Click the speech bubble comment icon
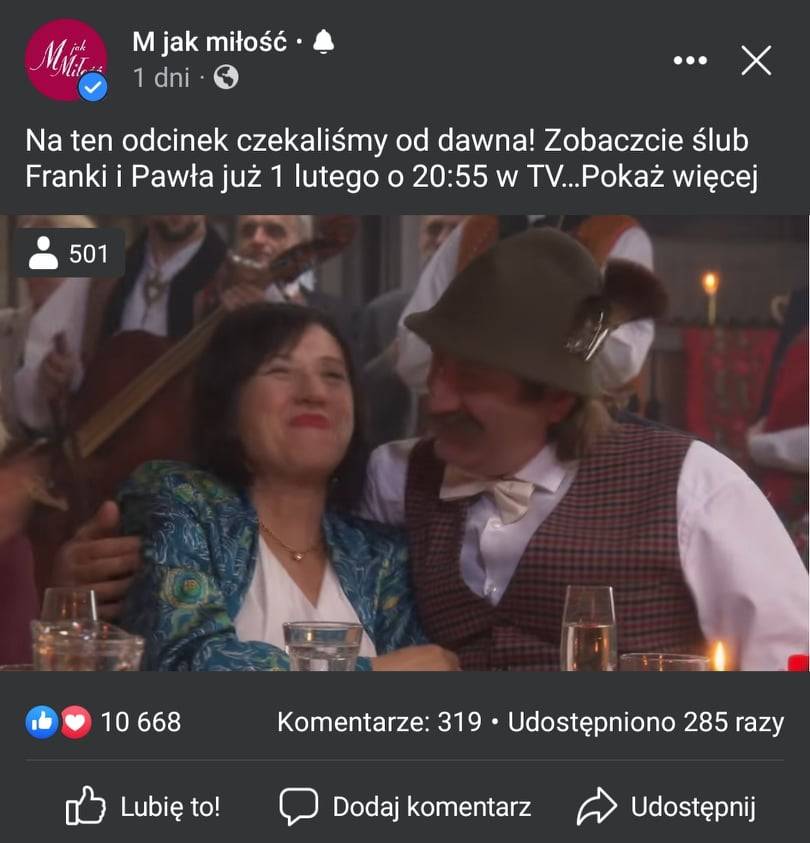The image size is (810, 843). tap(298, 806)
